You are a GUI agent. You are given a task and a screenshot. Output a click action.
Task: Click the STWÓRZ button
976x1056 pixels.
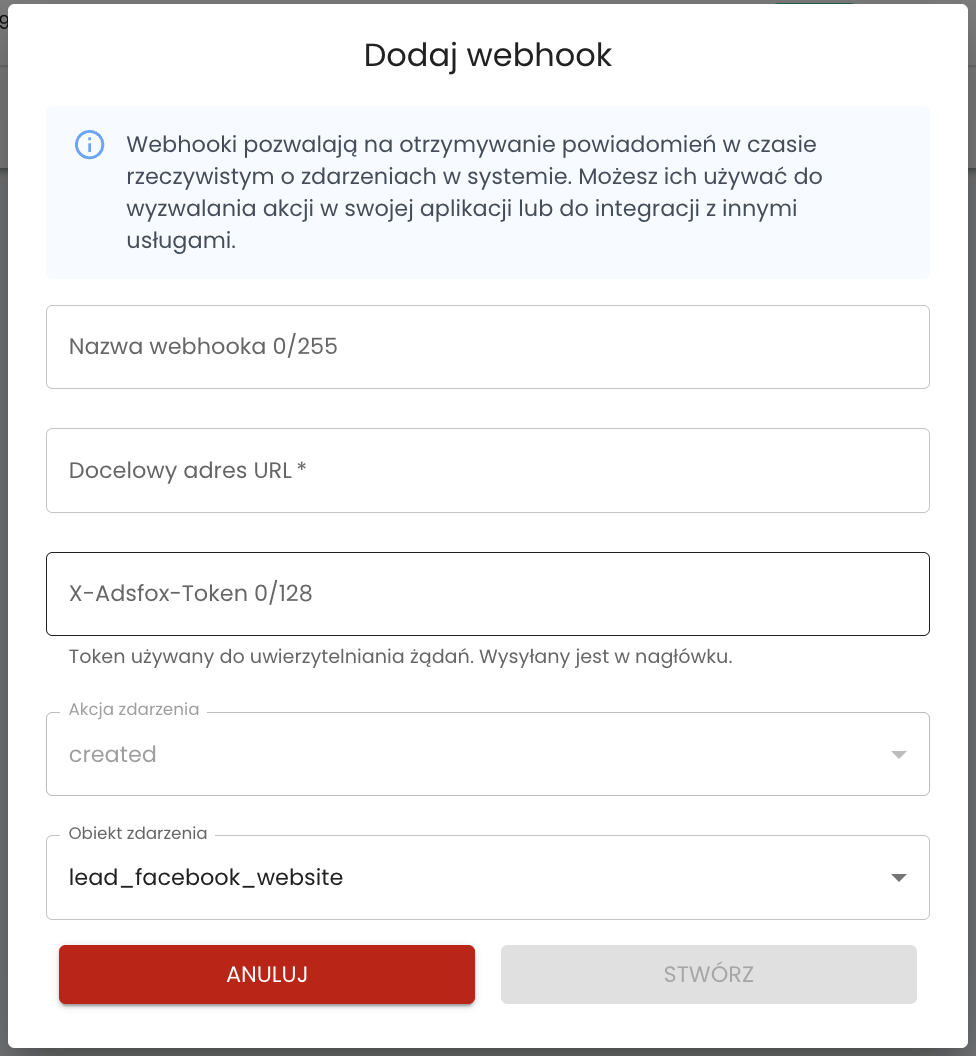[708, 974]
